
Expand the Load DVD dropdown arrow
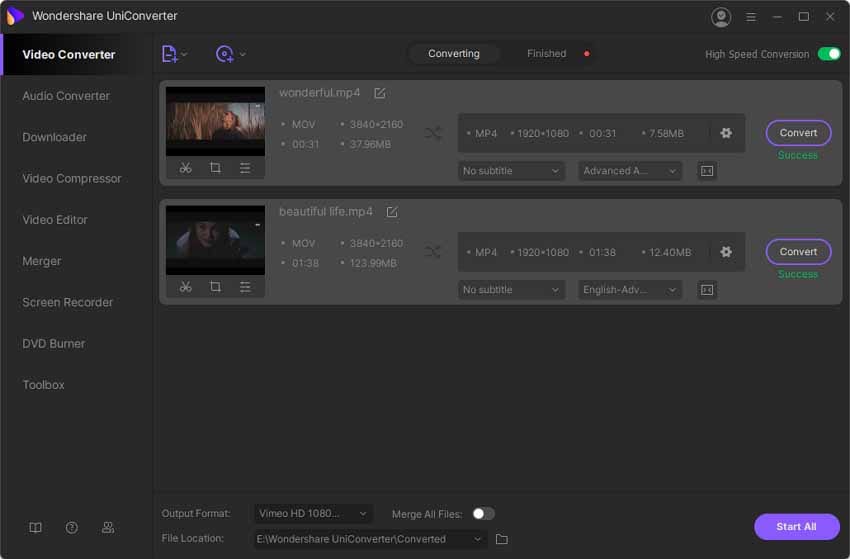(x=242, y=54)
